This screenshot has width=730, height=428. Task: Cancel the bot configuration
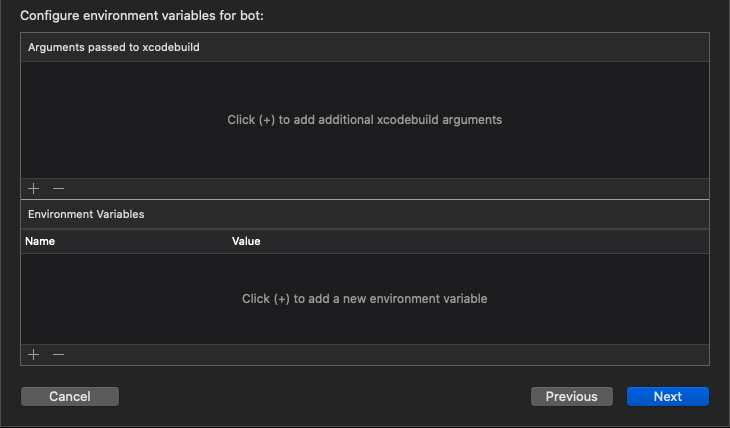click(70, 396)
